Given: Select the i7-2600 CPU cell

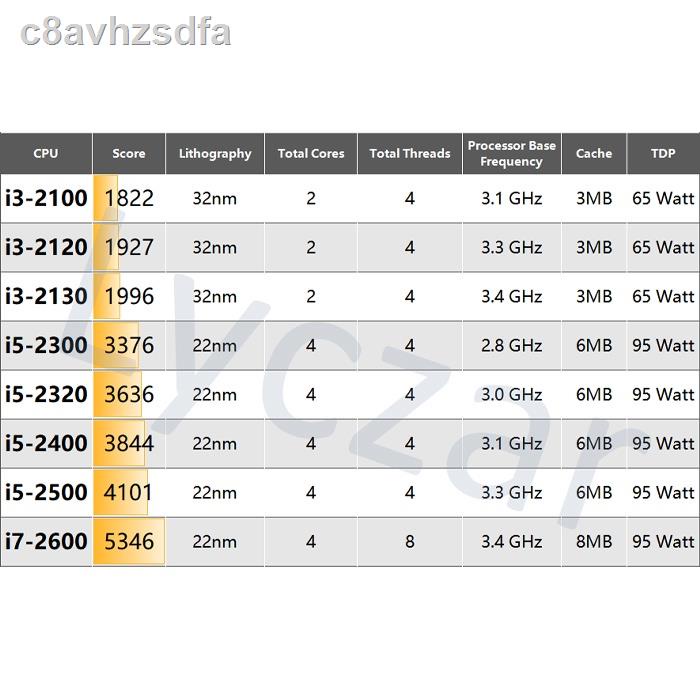Looking at the screenshot, I should click(46, 542).
